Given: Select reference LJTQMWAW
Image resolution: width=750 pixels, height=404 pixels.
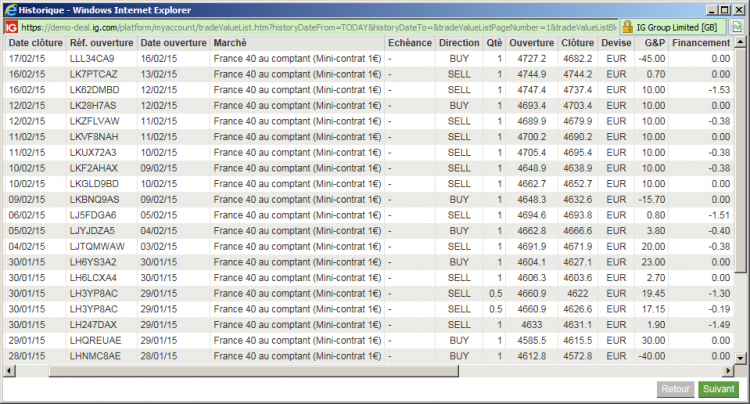Looking at the screenshot, I should [x=97, y=247].
